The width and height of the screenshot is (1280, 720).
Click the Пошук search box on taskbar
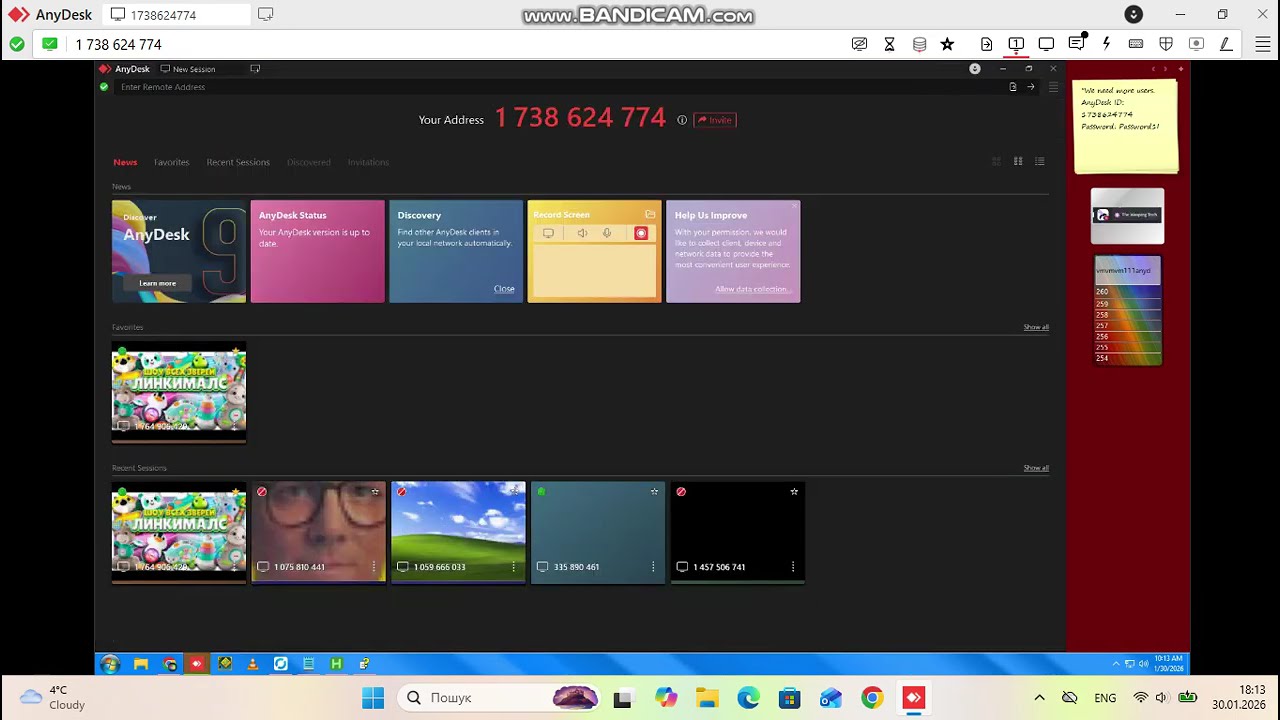[x=497, y=698]
